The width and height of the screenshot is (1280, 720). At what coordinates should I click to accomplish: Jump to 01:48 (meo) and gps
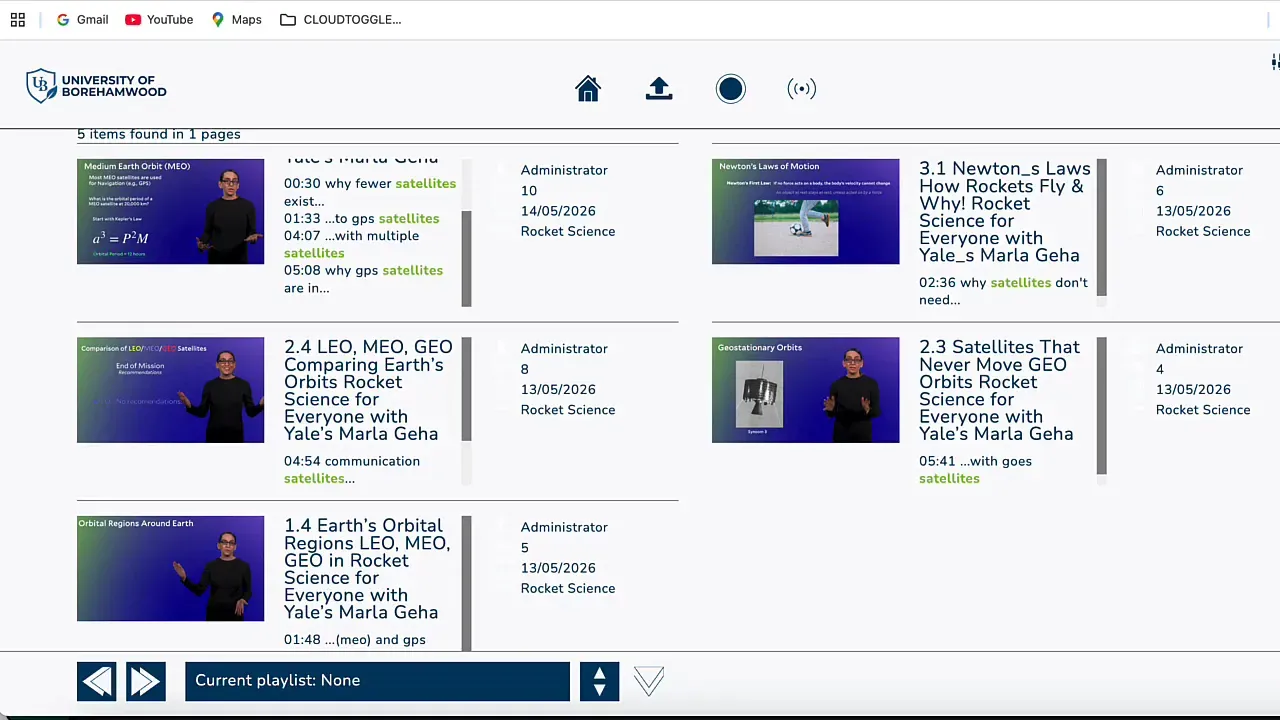pyautogui.click(x=355, y=639)
